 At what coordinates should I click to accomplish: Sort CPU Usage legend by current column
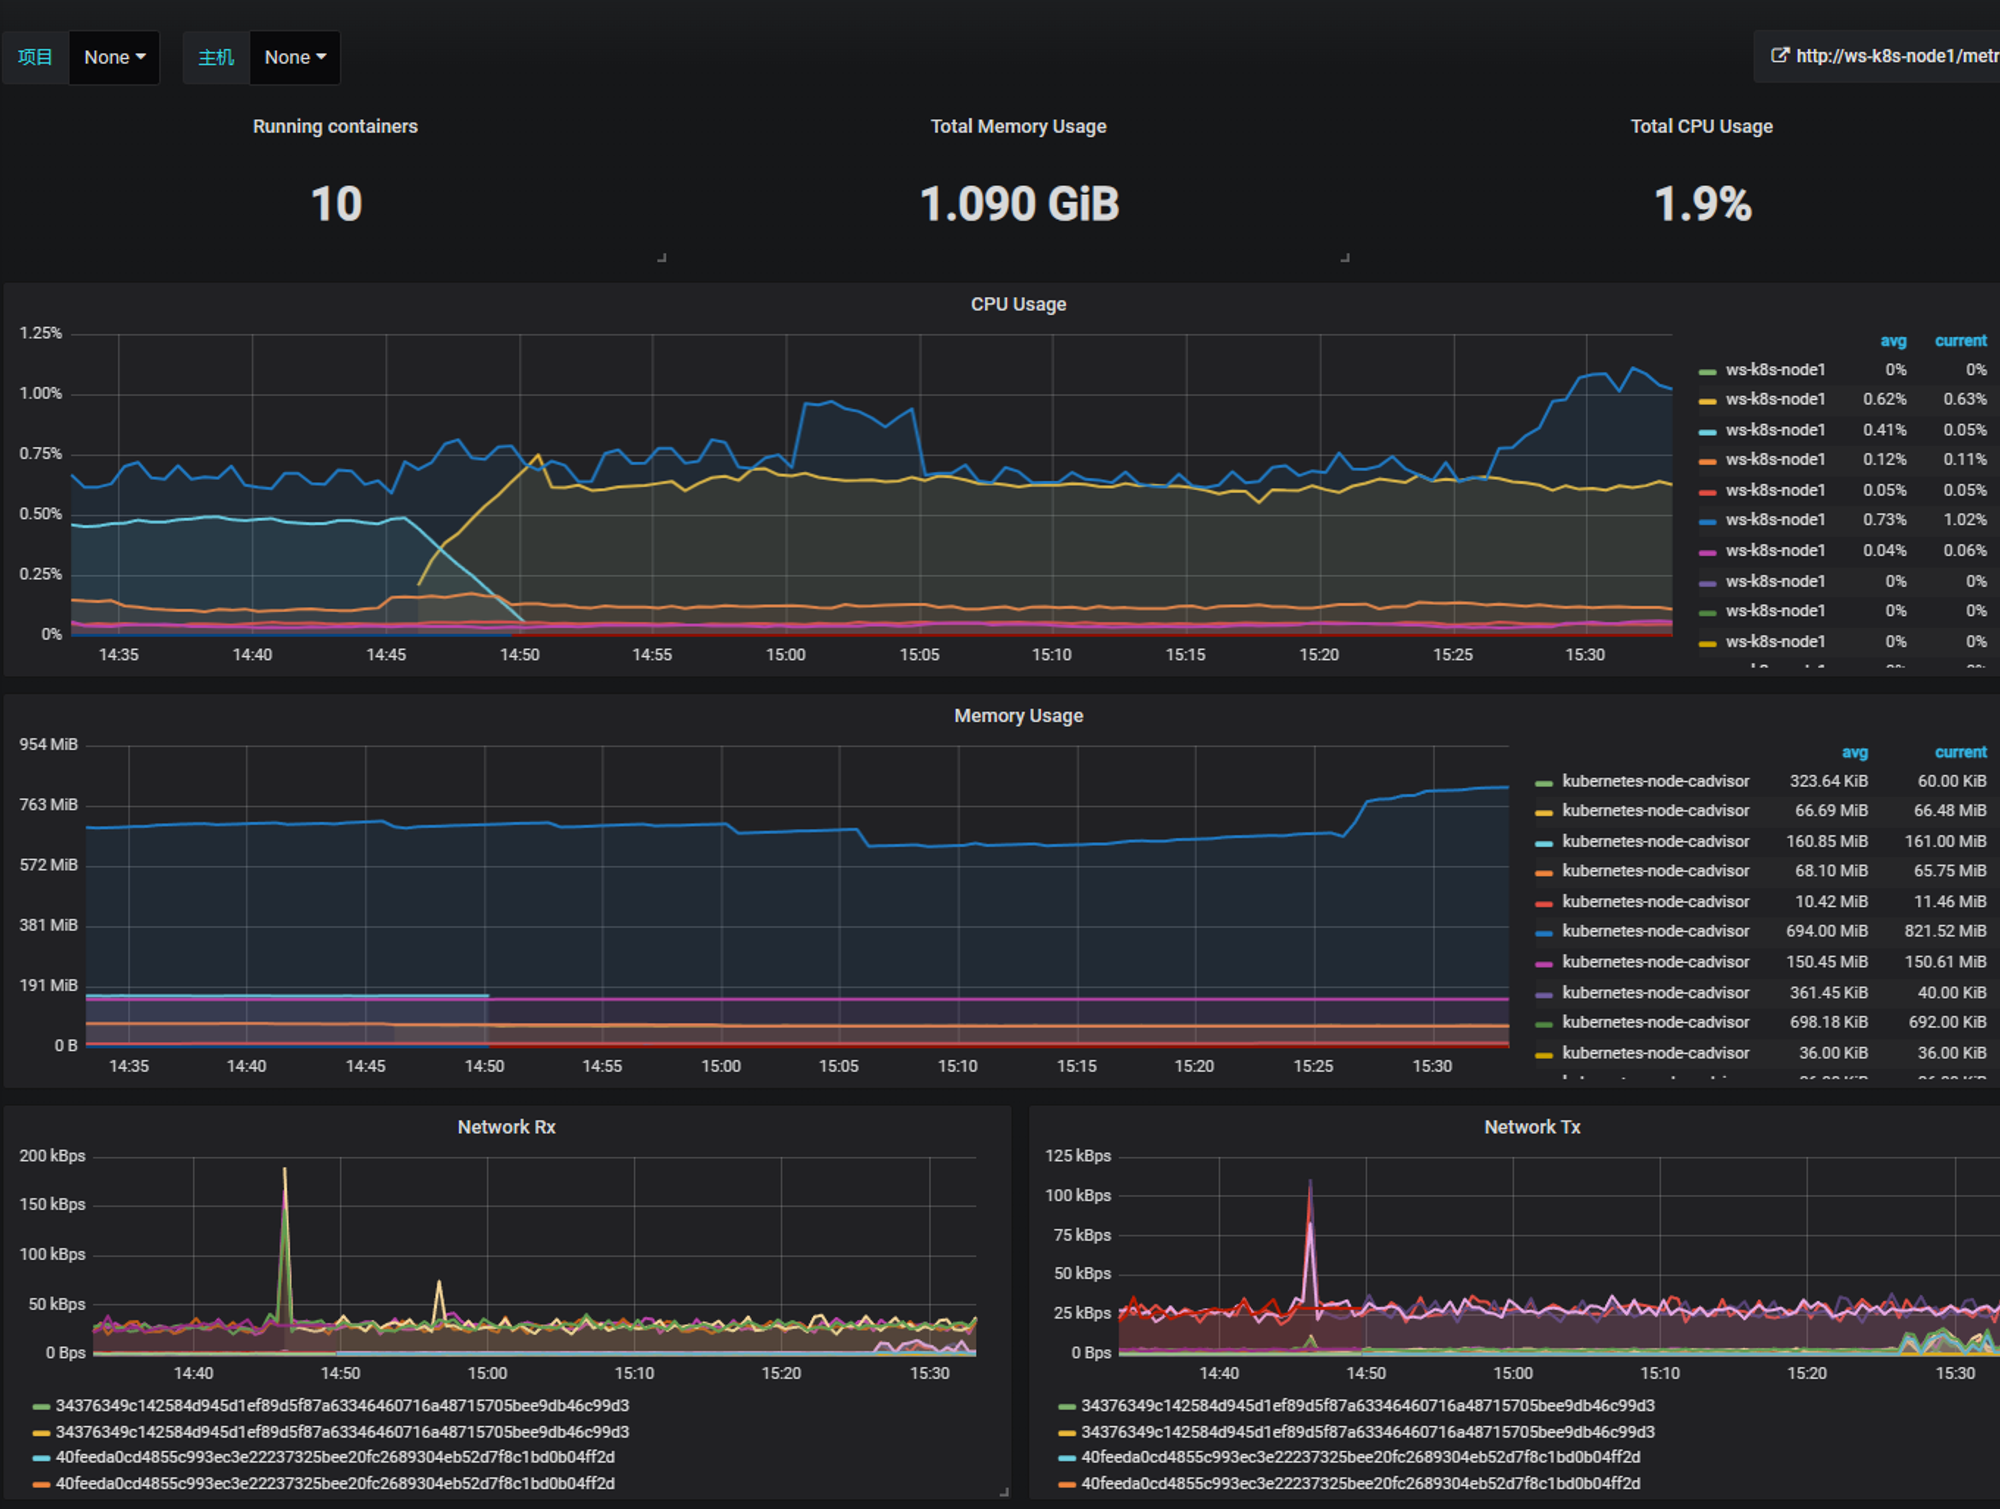click(x=1960, y=341)
